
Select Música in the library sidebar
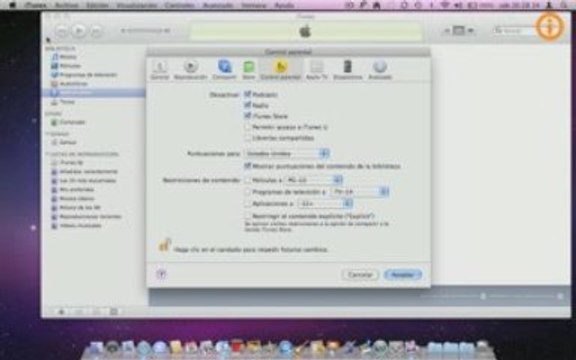tap(64, 57)
